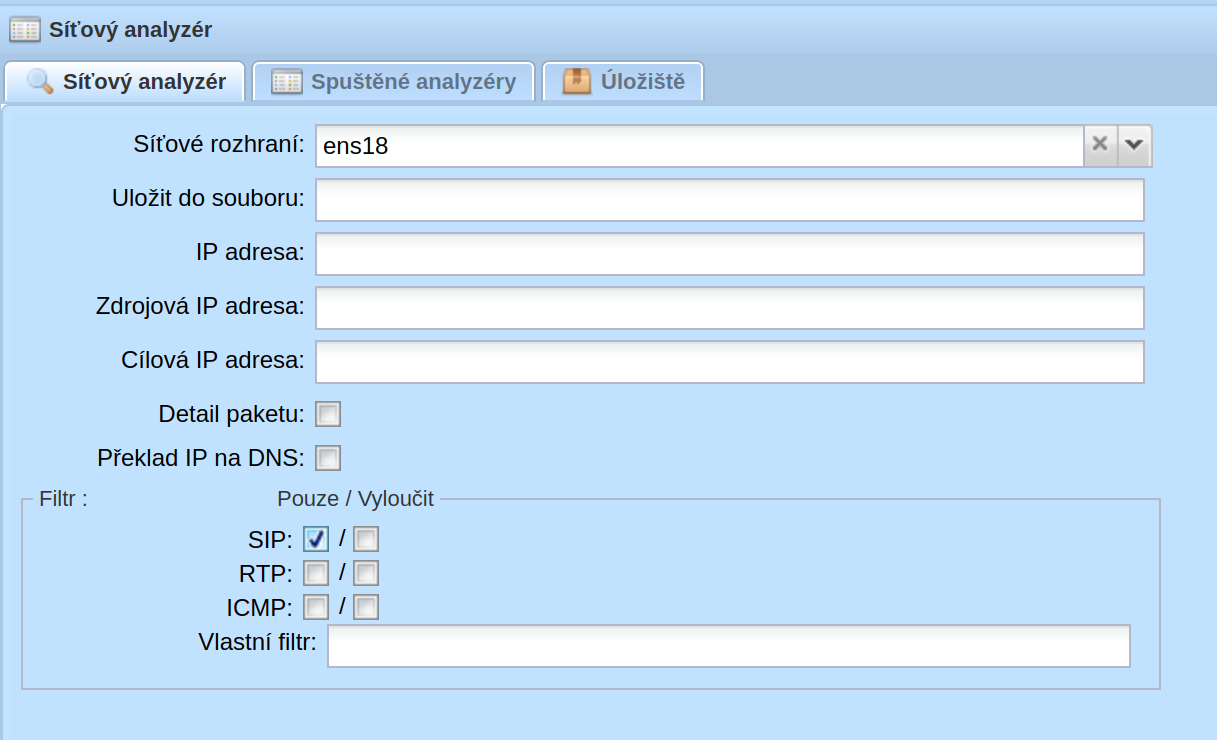Switch to the Síťový analyzér tab
Viewport: 1217px width, 740px height.
click(125, 81)
